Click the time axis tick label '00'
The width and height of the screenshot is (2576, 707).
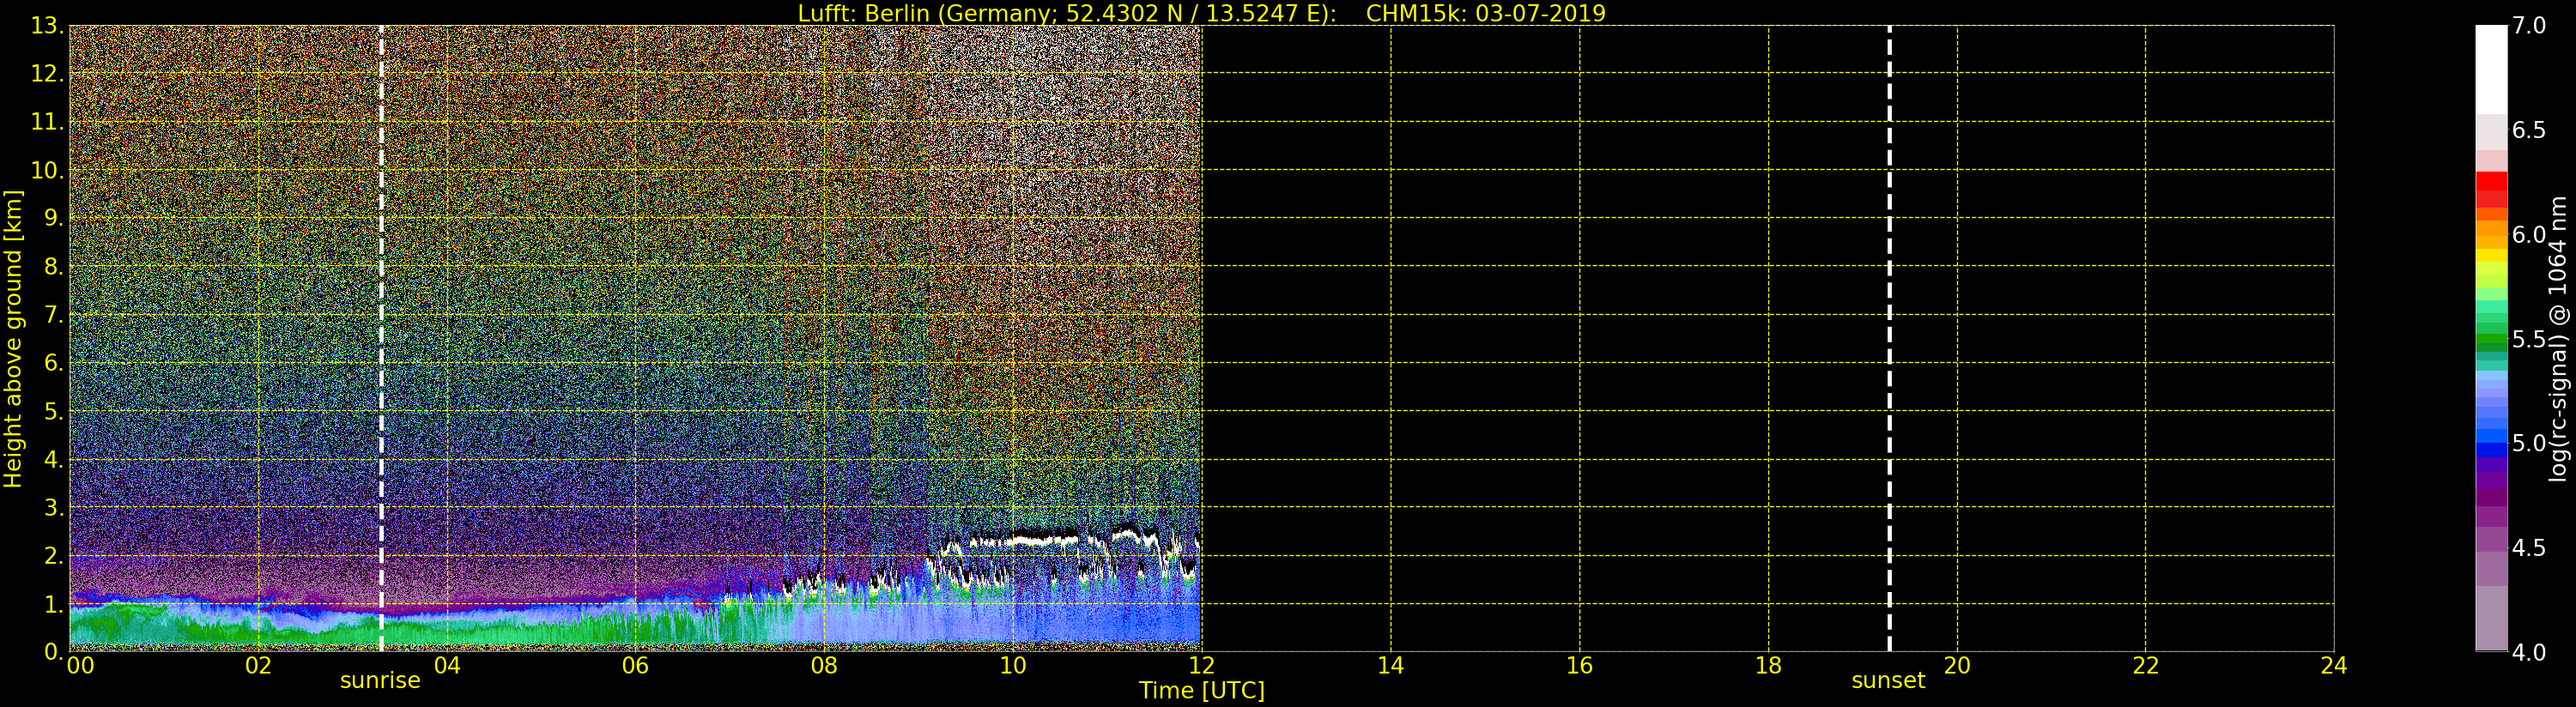pyautogui.click(x=80, y=666)
